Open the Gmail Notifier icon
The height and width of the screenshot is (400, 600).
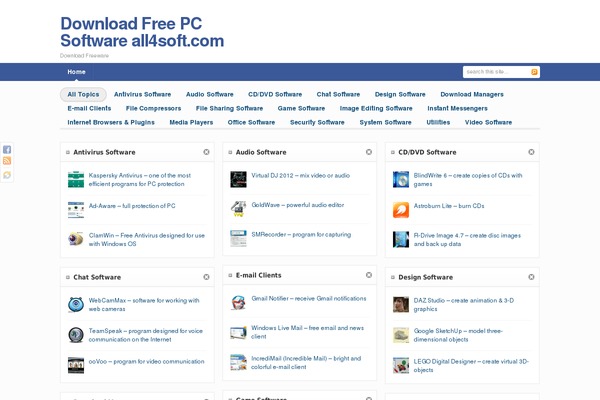click(x=238, y=302)
